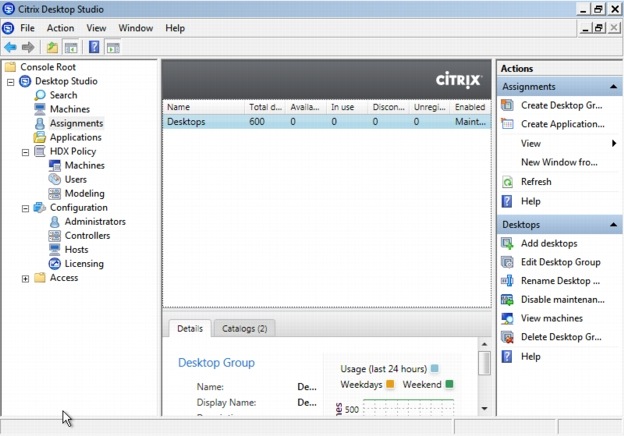Viewport: 624px width, 436px height.
Task: Sort by the Name column header
Action: pos(203,107)
